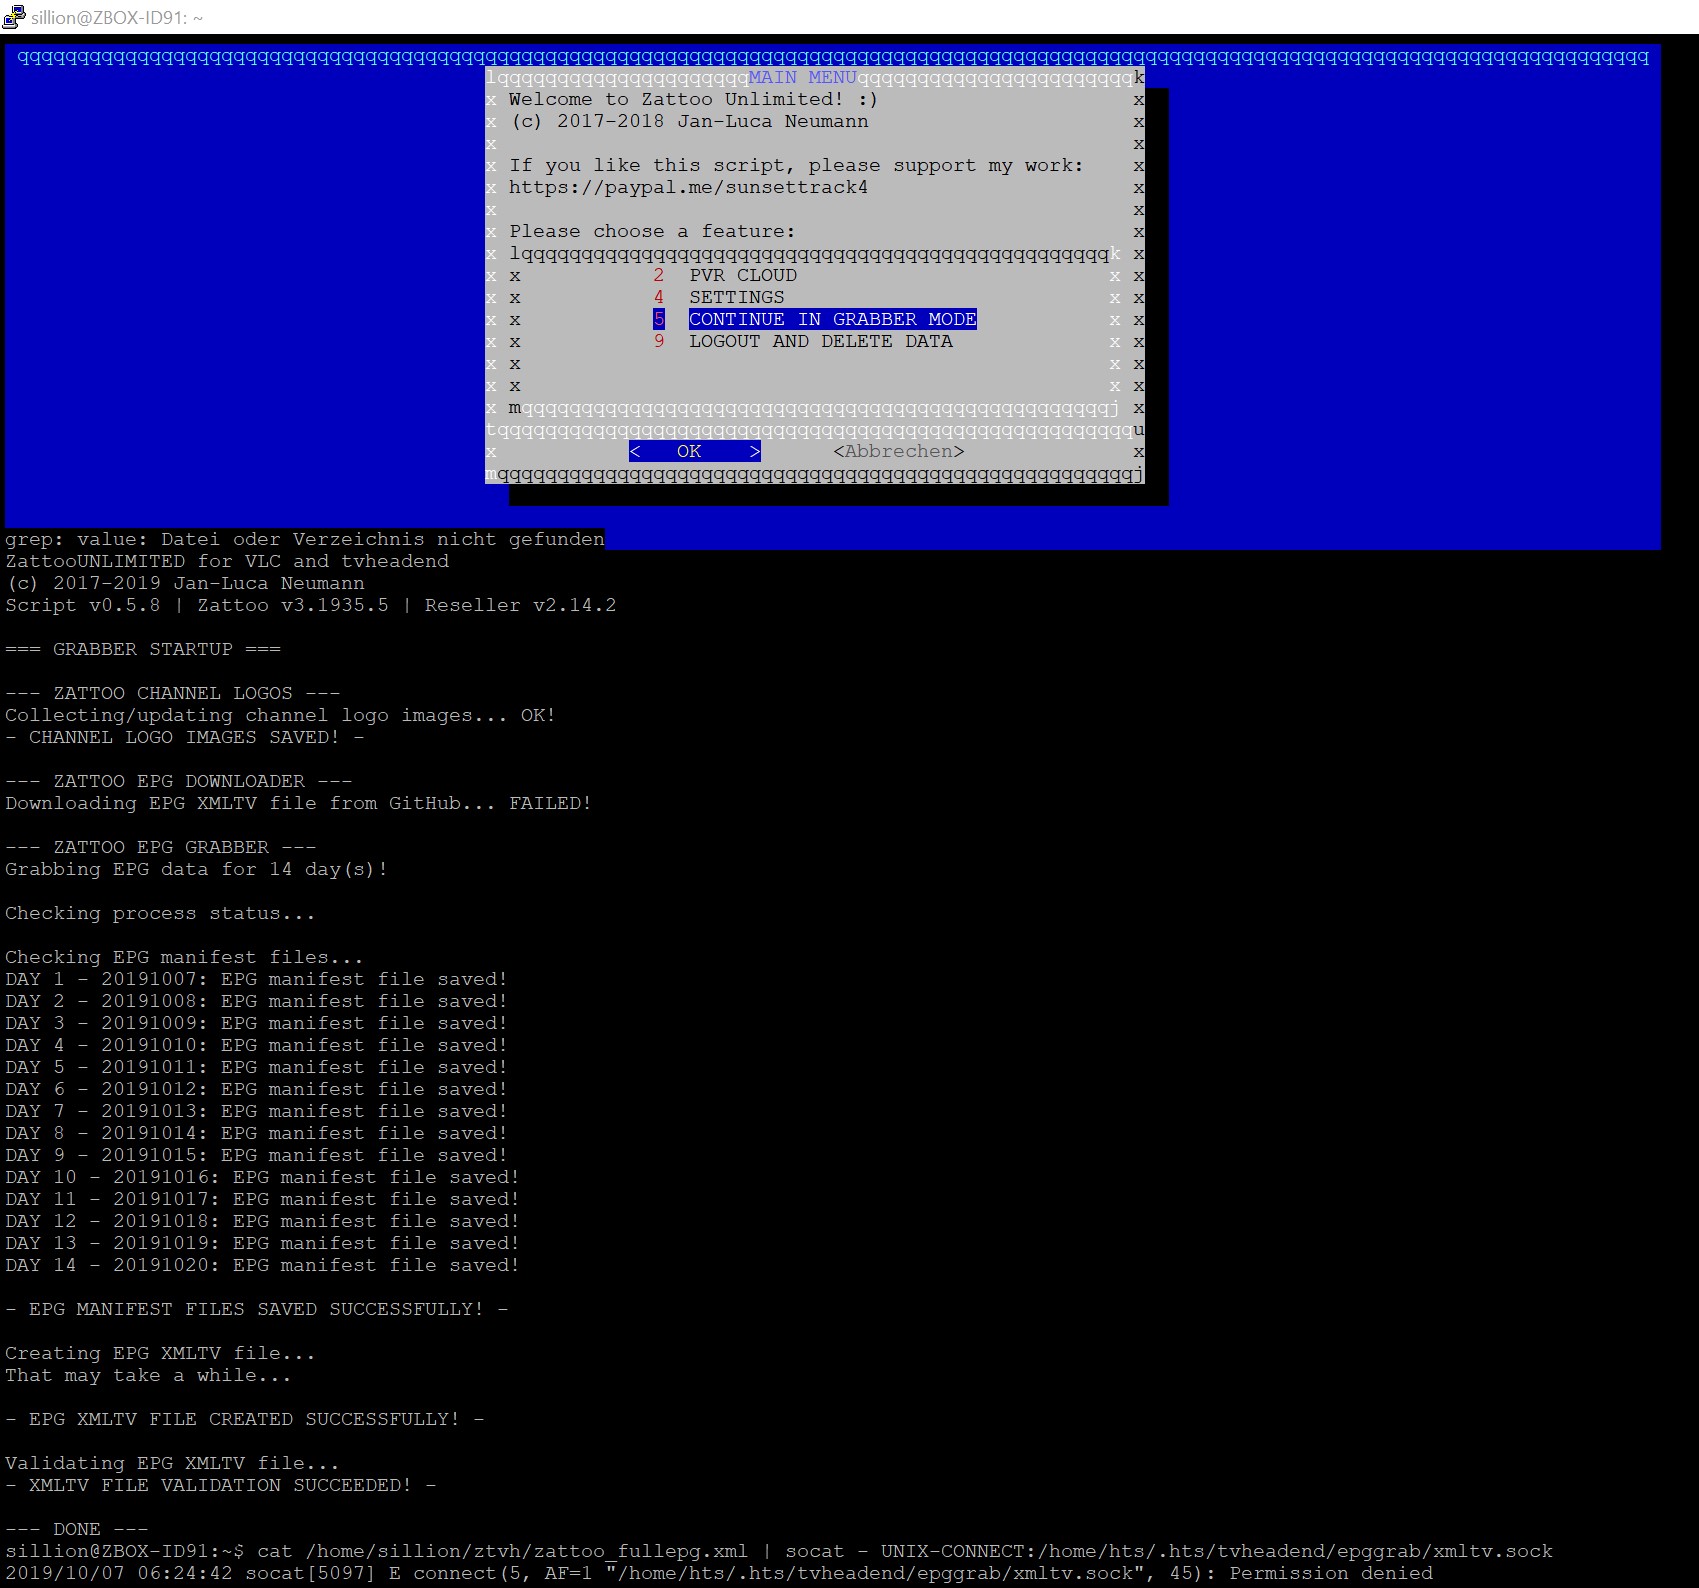Click the paypal.me/sunsettrack4 link
Image resolution: width=1699 pixels, height=1588 pixels.
coord(688,188)
